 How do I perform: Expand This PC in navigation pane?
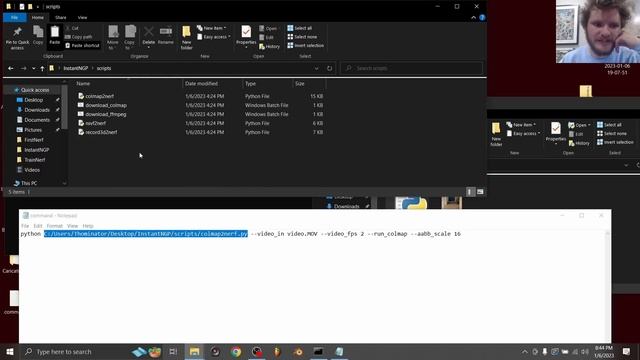pos(29,183)
